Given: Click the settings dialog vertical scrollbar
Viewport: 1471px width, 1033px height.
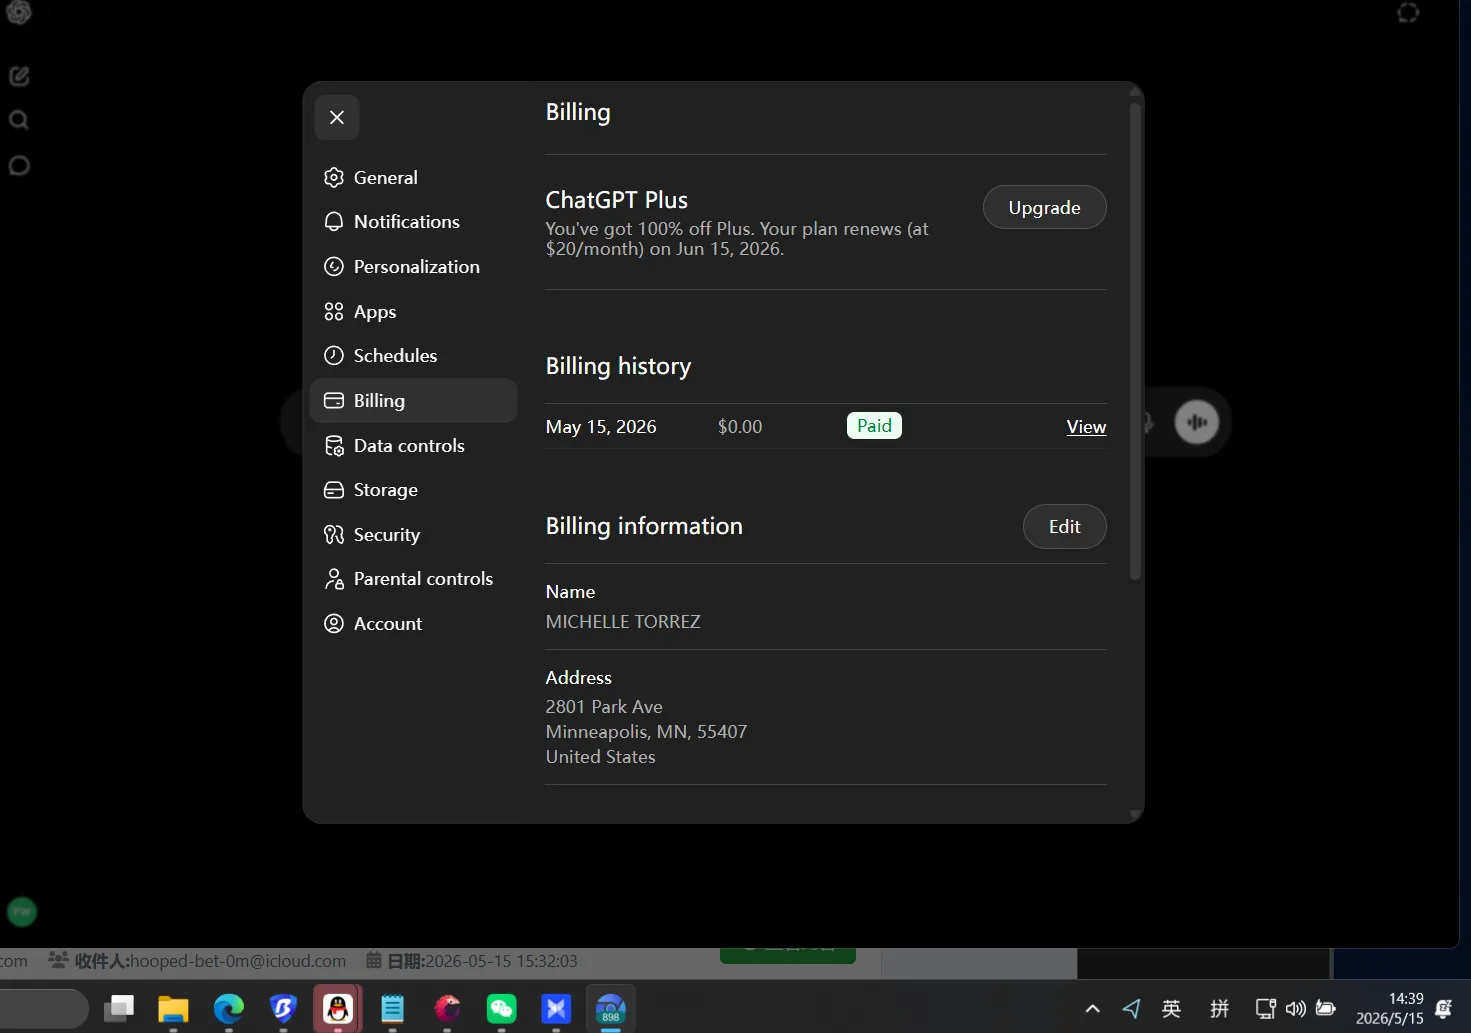Looking at the screenshot, I should pyautogui.click(x=1135, y=340).
